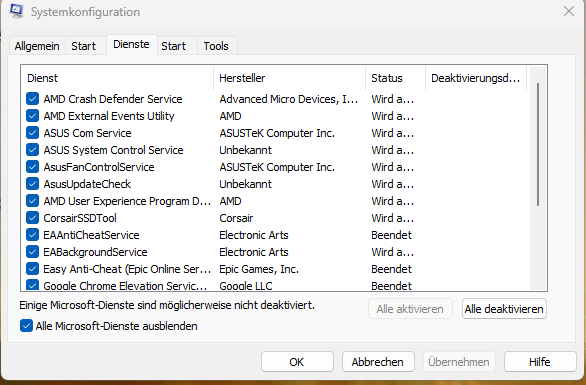Click the Alle deaktivieren button
The width and height of the screenshot is (586, 385).
click(x=504, y=309)
